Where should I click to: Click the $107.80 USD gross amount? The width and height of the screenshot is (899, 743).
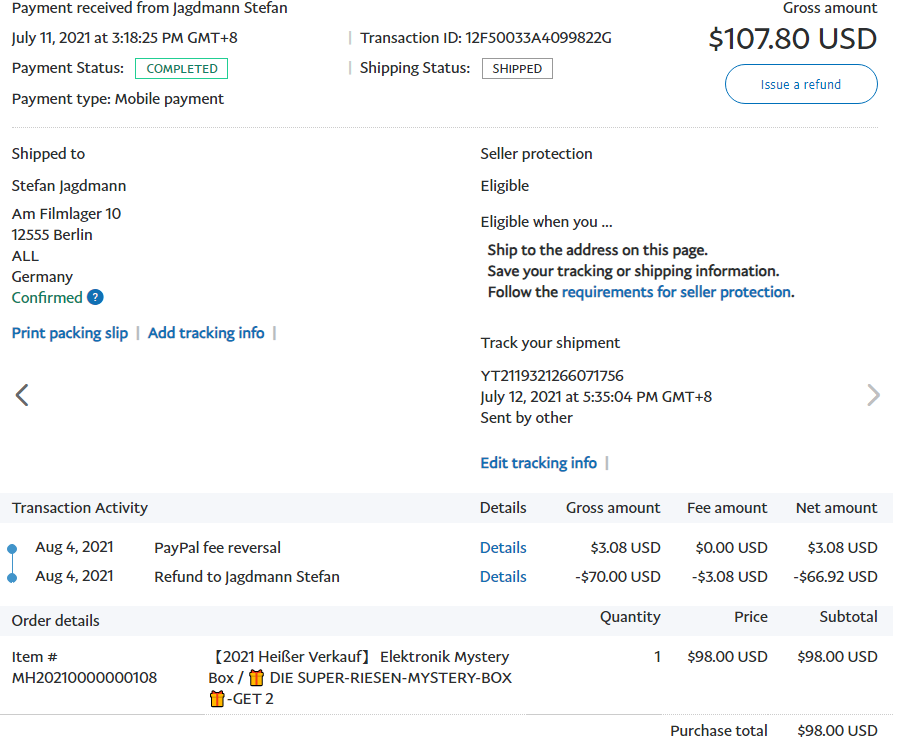point(792,39)
